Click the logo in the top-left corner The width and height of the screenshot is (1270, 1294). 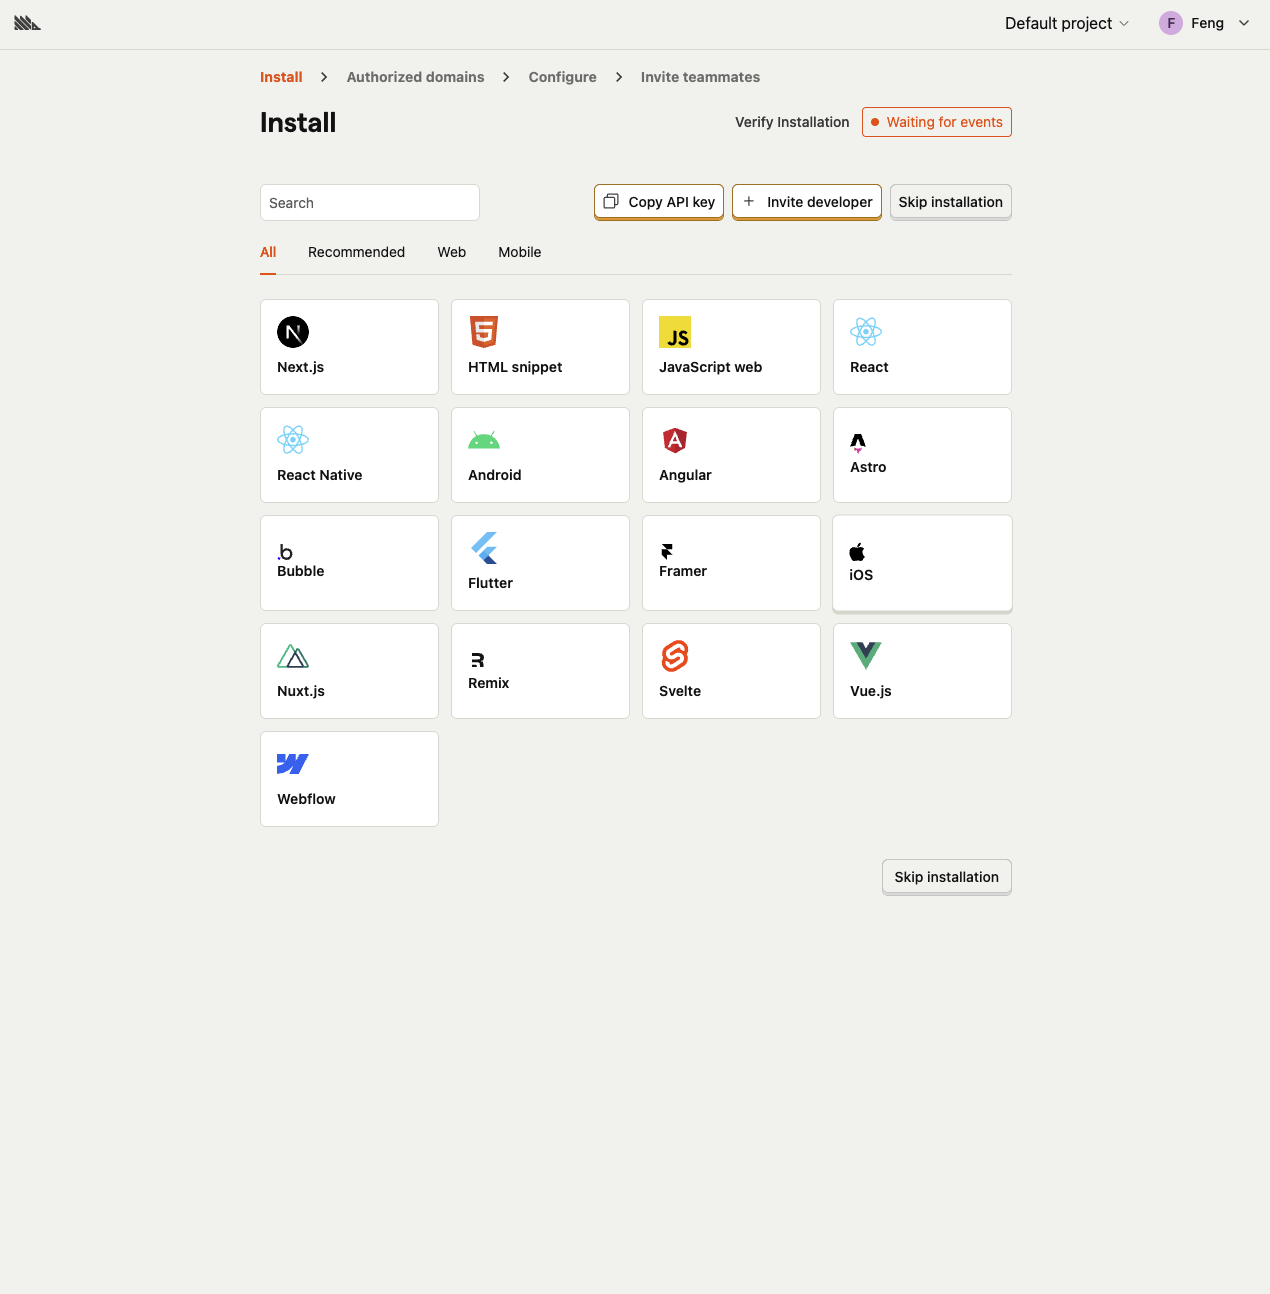tap(27, 23)
